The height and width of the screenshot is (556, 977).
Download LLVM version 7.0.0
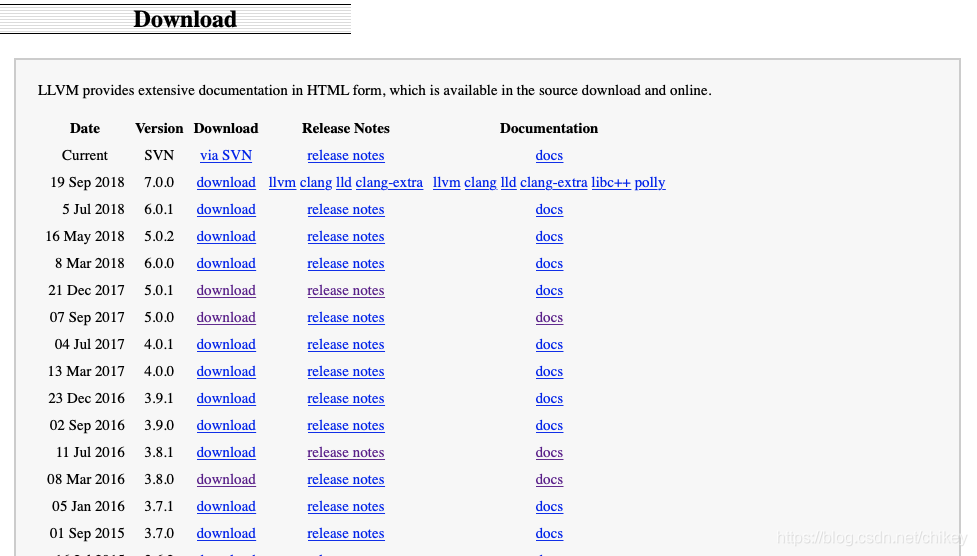226,183
